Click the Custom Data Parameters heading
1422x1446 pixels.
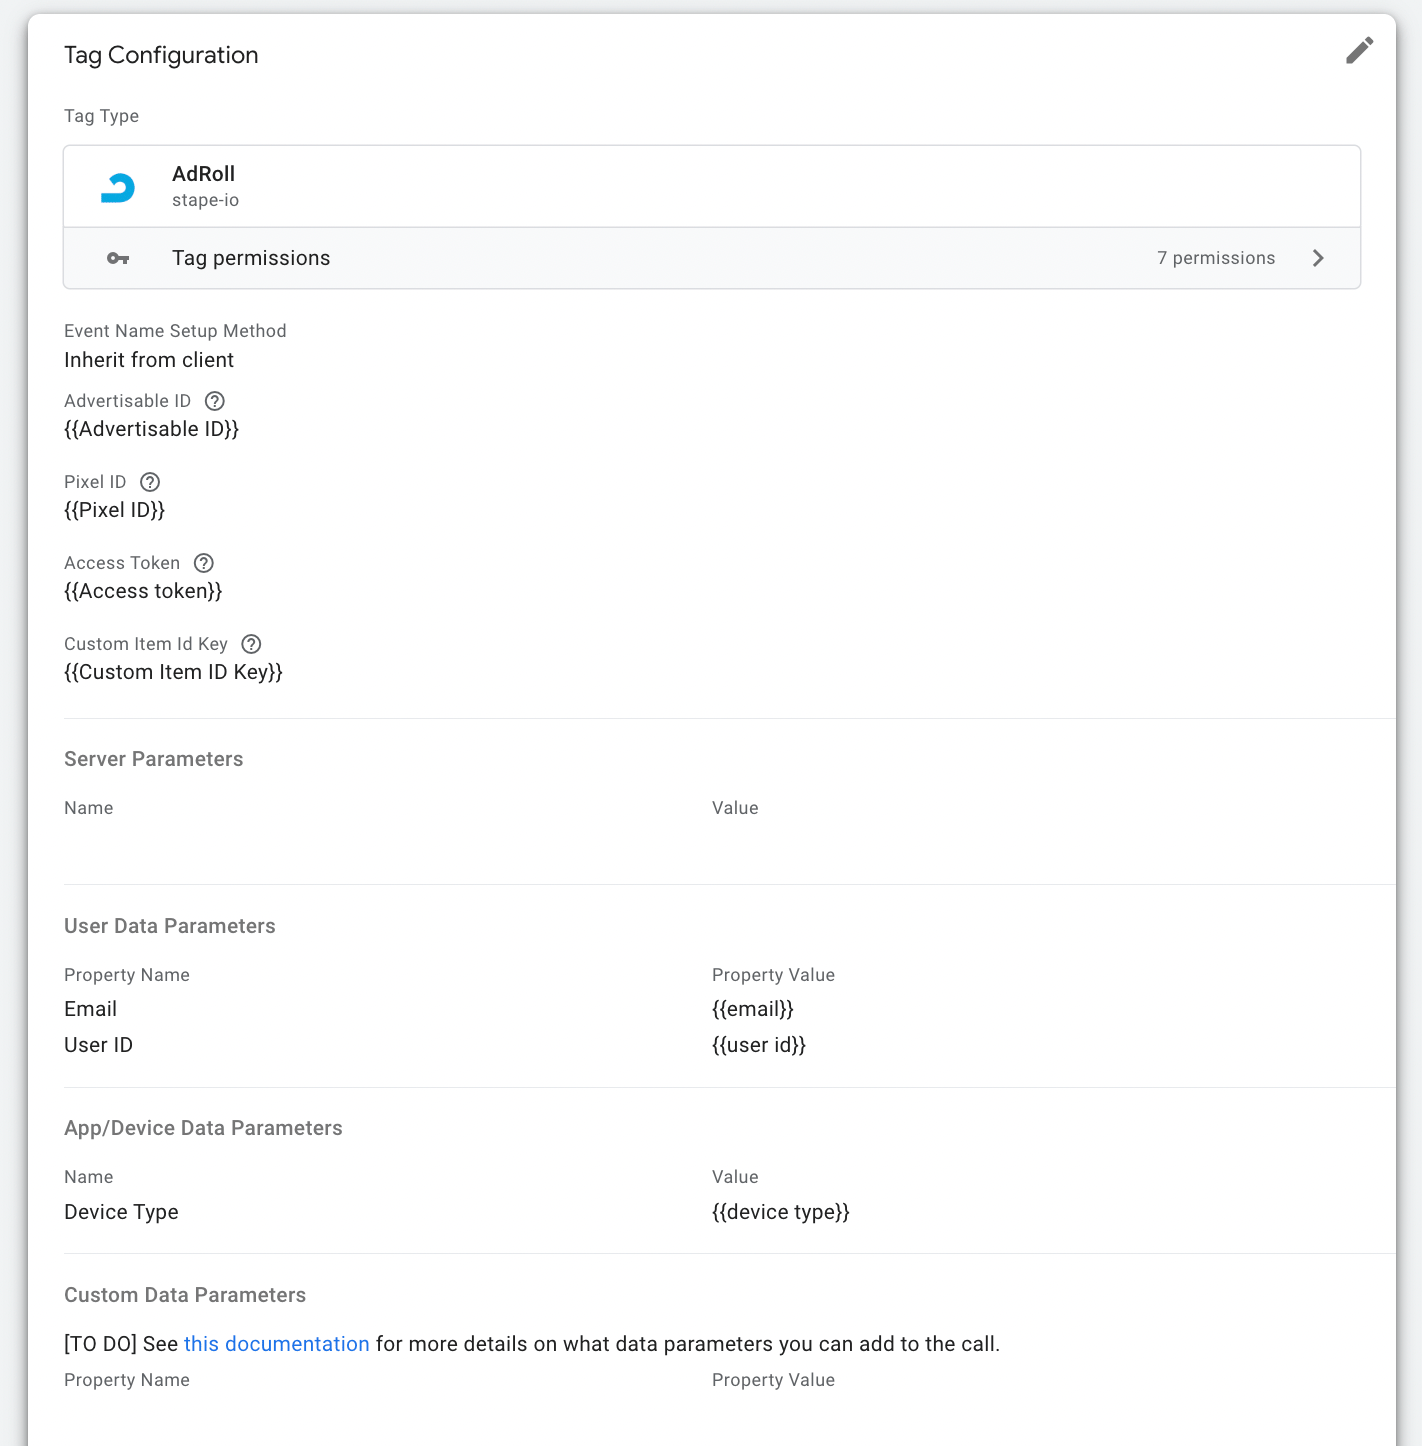click(x=185, y=1295)
